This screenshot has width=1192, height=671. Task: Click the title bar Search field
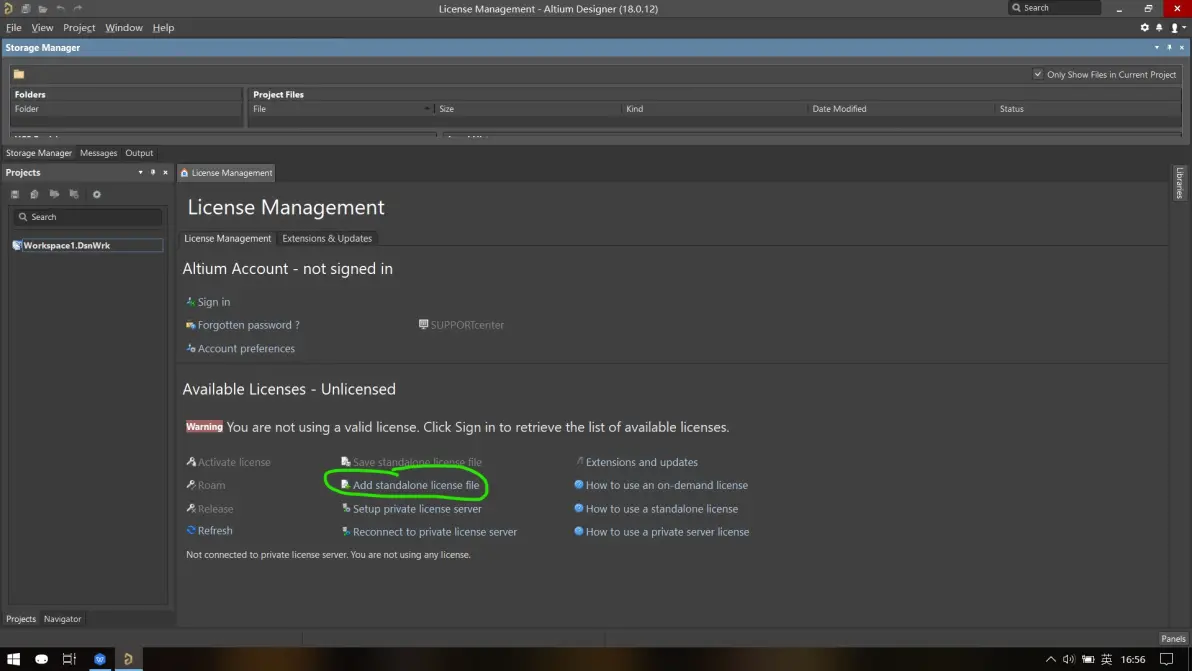(1054, 8)
